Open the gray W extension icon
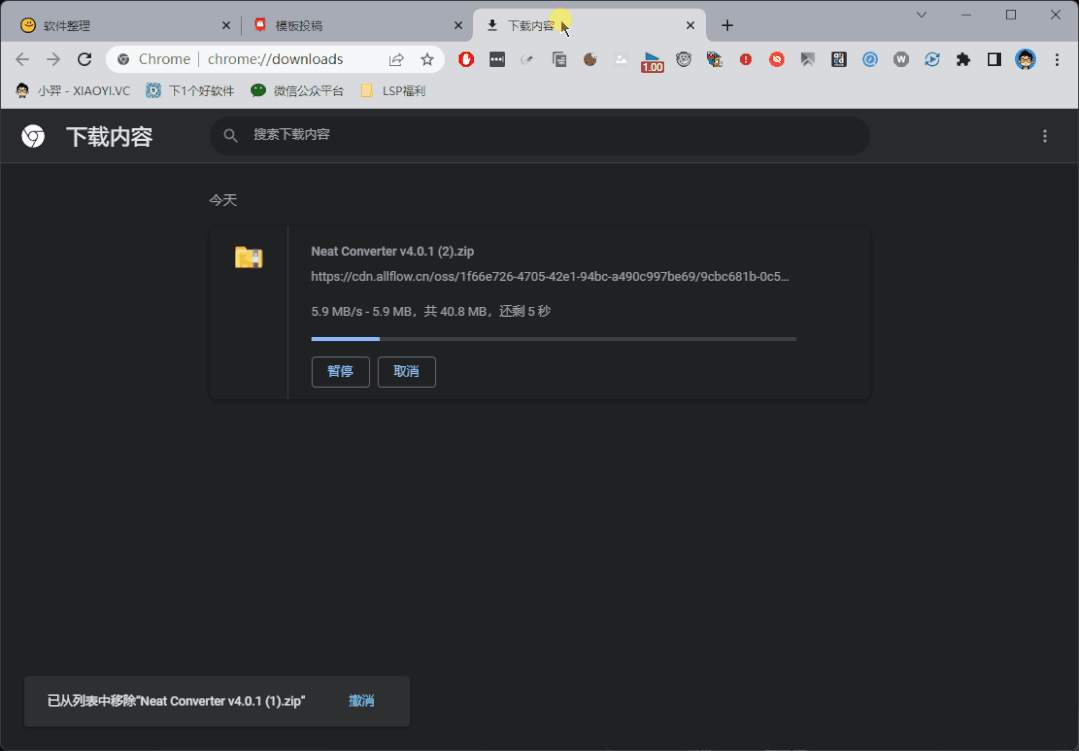 (901, 59)
